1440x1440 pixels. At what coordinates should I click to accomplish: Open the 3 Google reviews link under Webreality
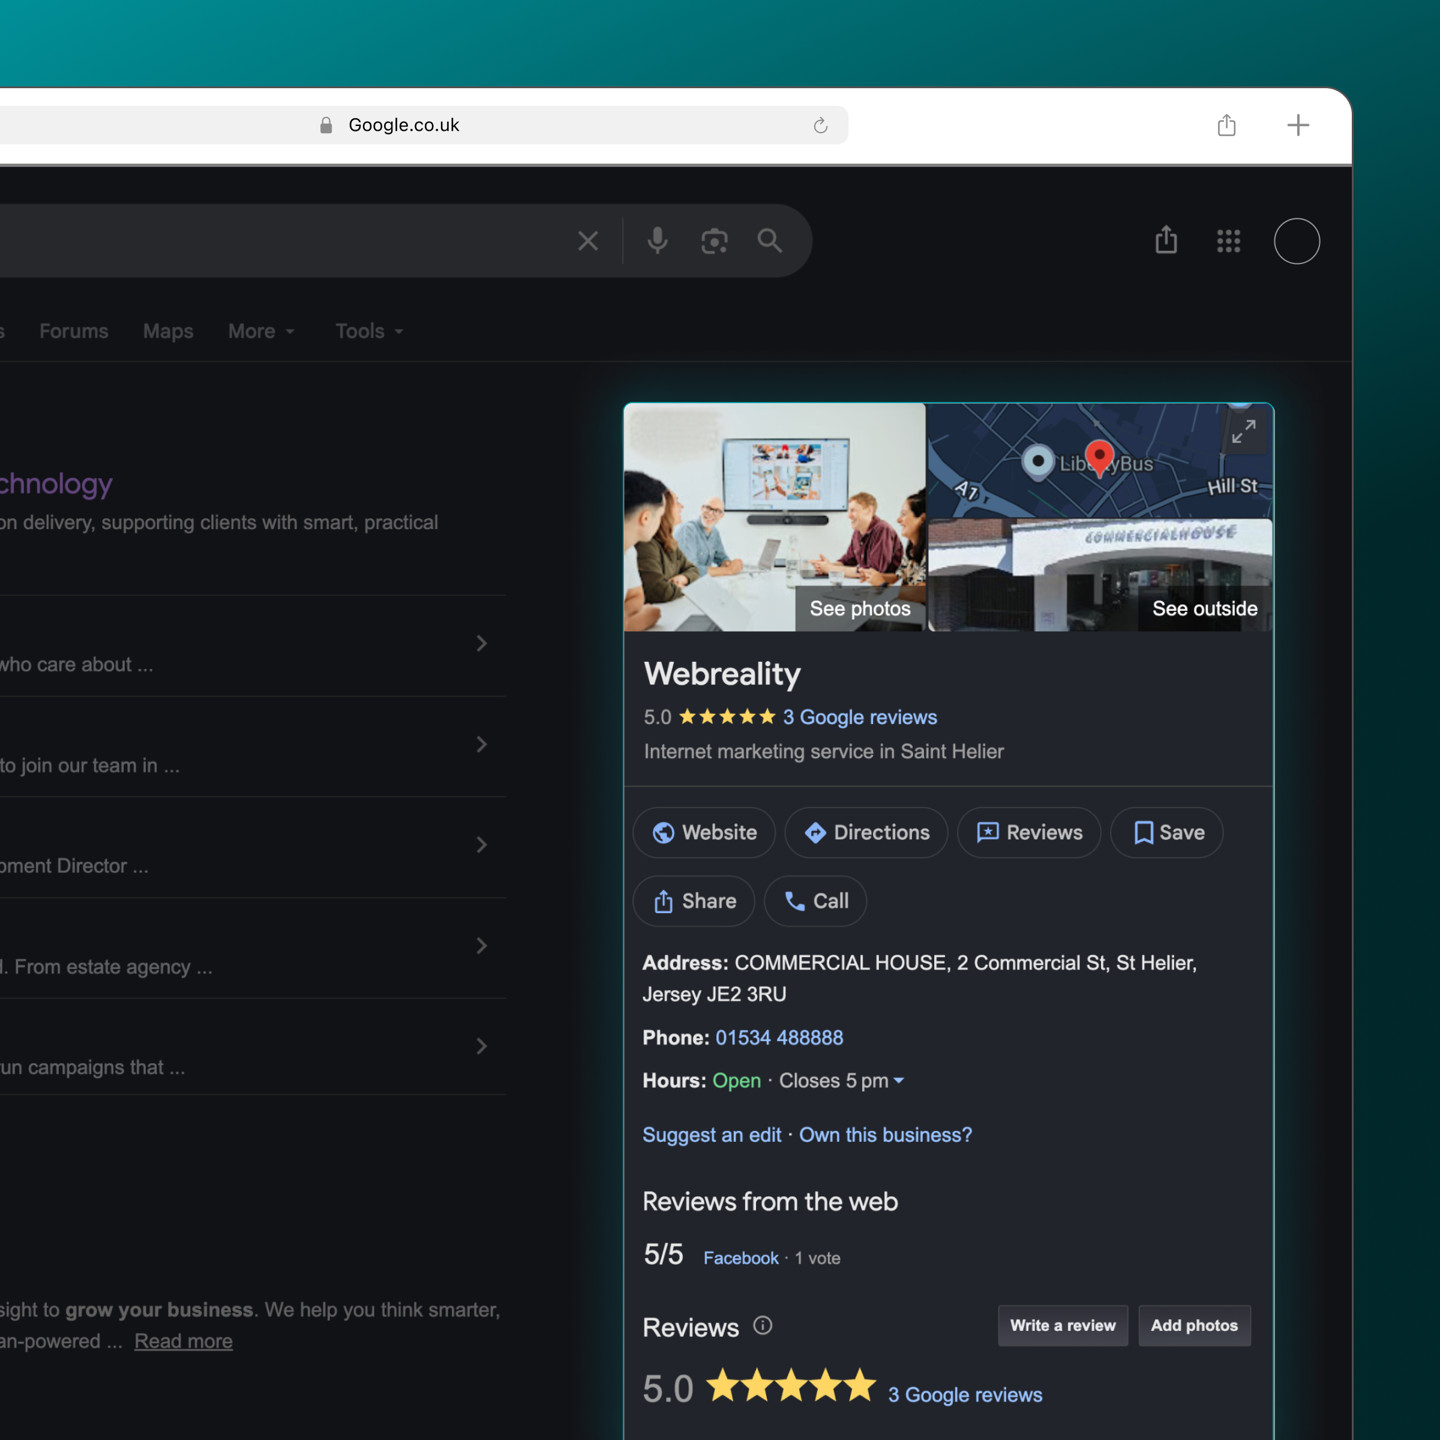click(860, 717)
